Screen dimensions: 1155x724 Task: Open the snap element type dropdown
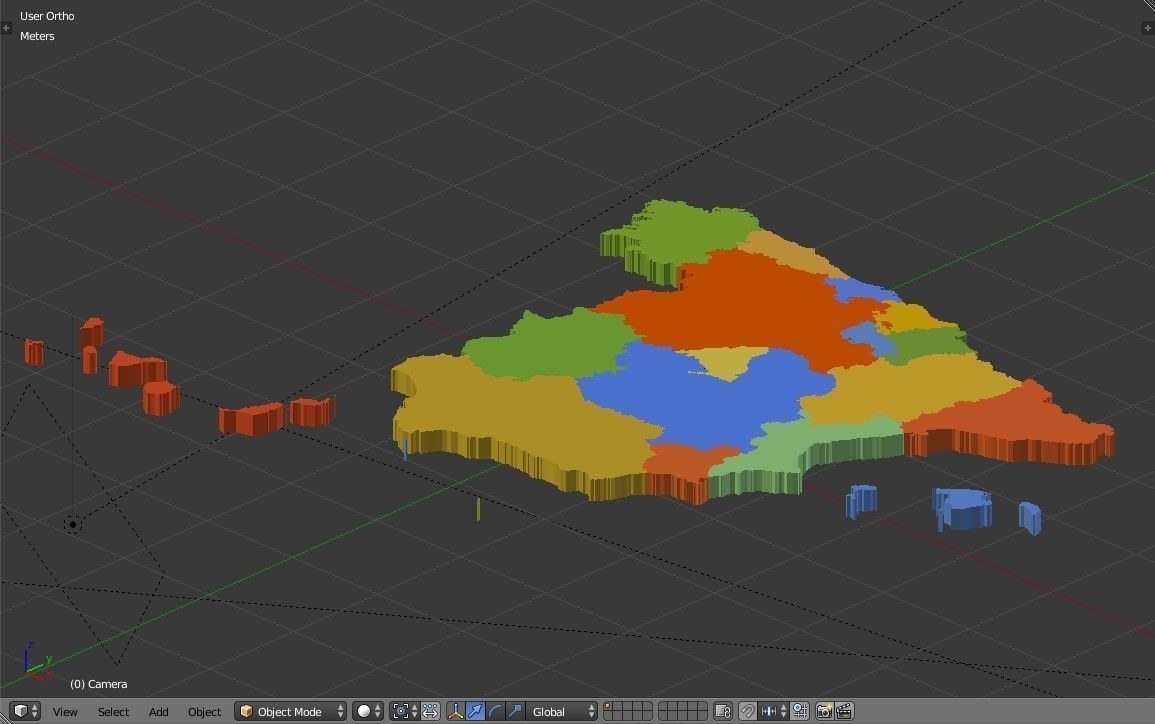coord(773,711)
